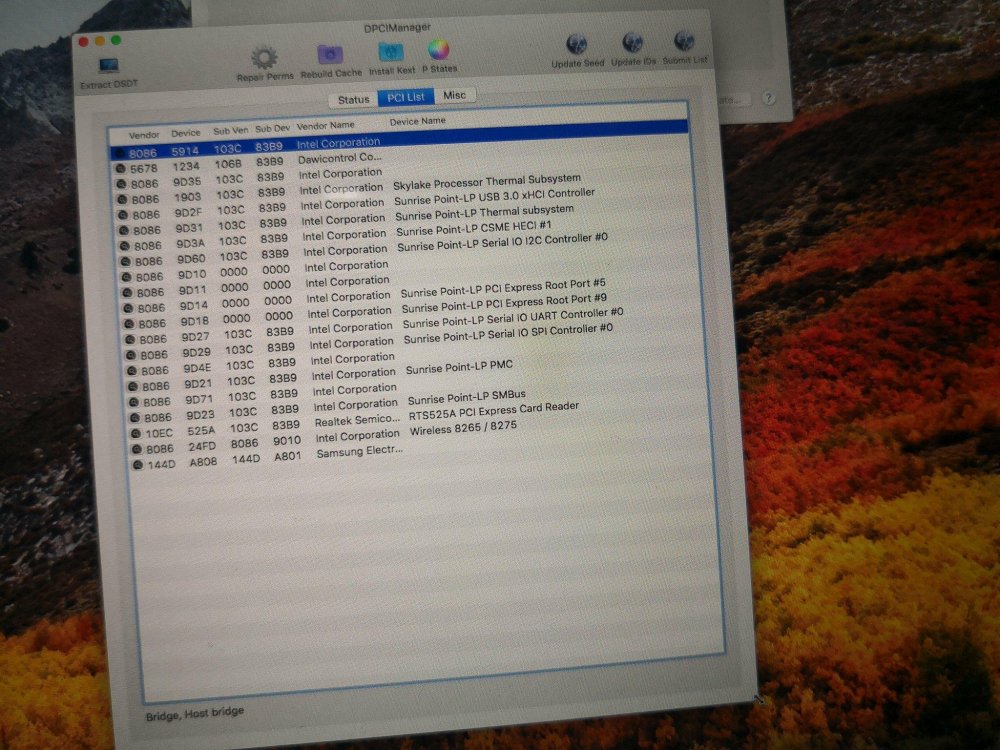Click the round icon on the 10EC row

click(x=136, y=434)
